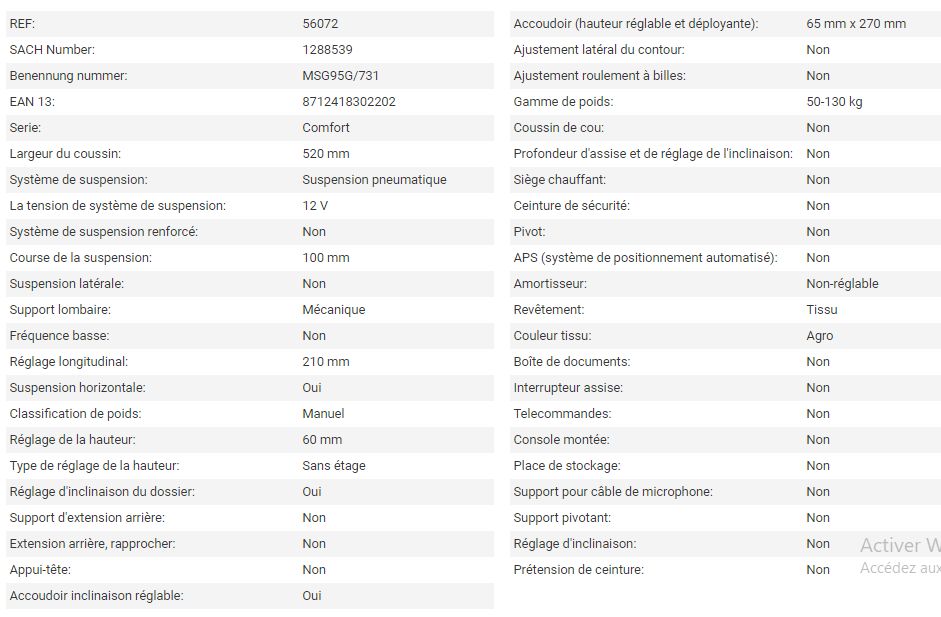941x617 pixels.
Task: Select the 'Sans étage' height adjustment value
Action: (x=334, y=465)
